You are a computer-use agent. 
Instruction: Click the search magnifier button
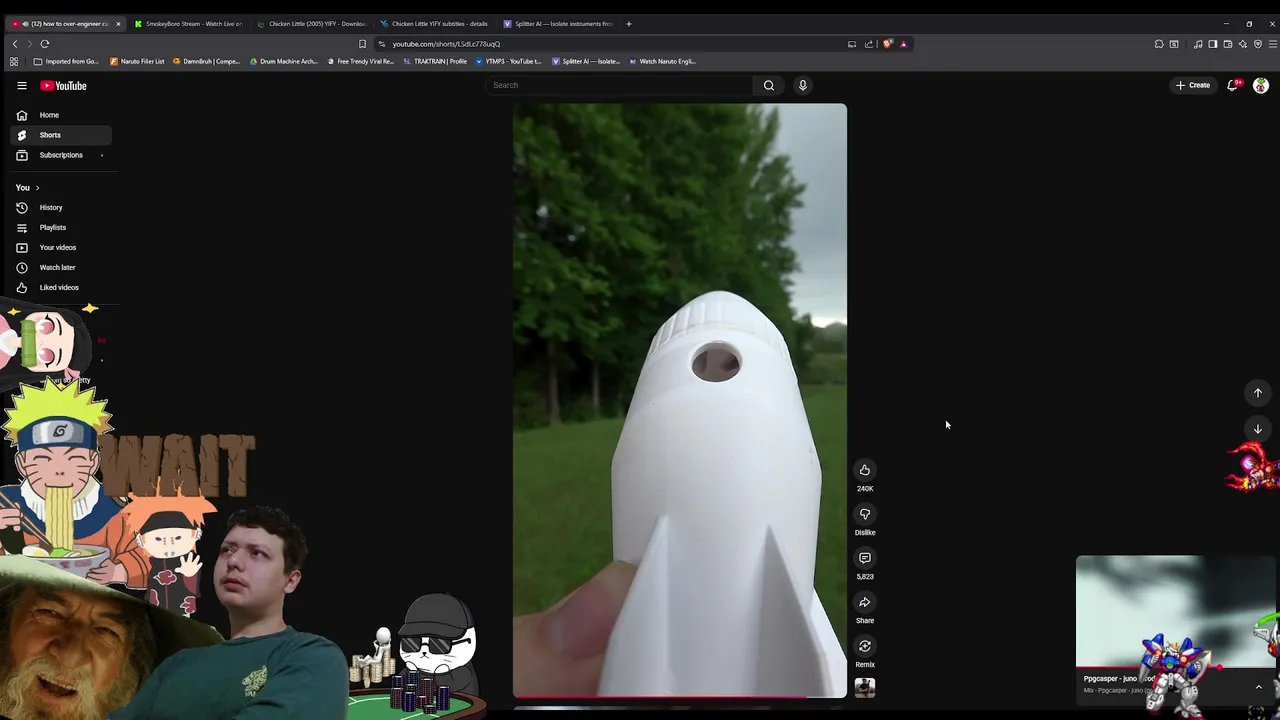[769, 85]
